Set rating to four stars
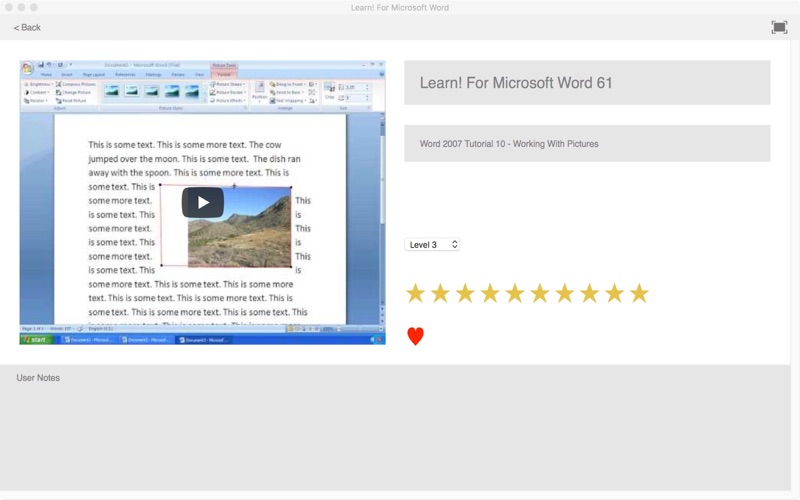The image size is (800, 500). click(x=490, y=293)
